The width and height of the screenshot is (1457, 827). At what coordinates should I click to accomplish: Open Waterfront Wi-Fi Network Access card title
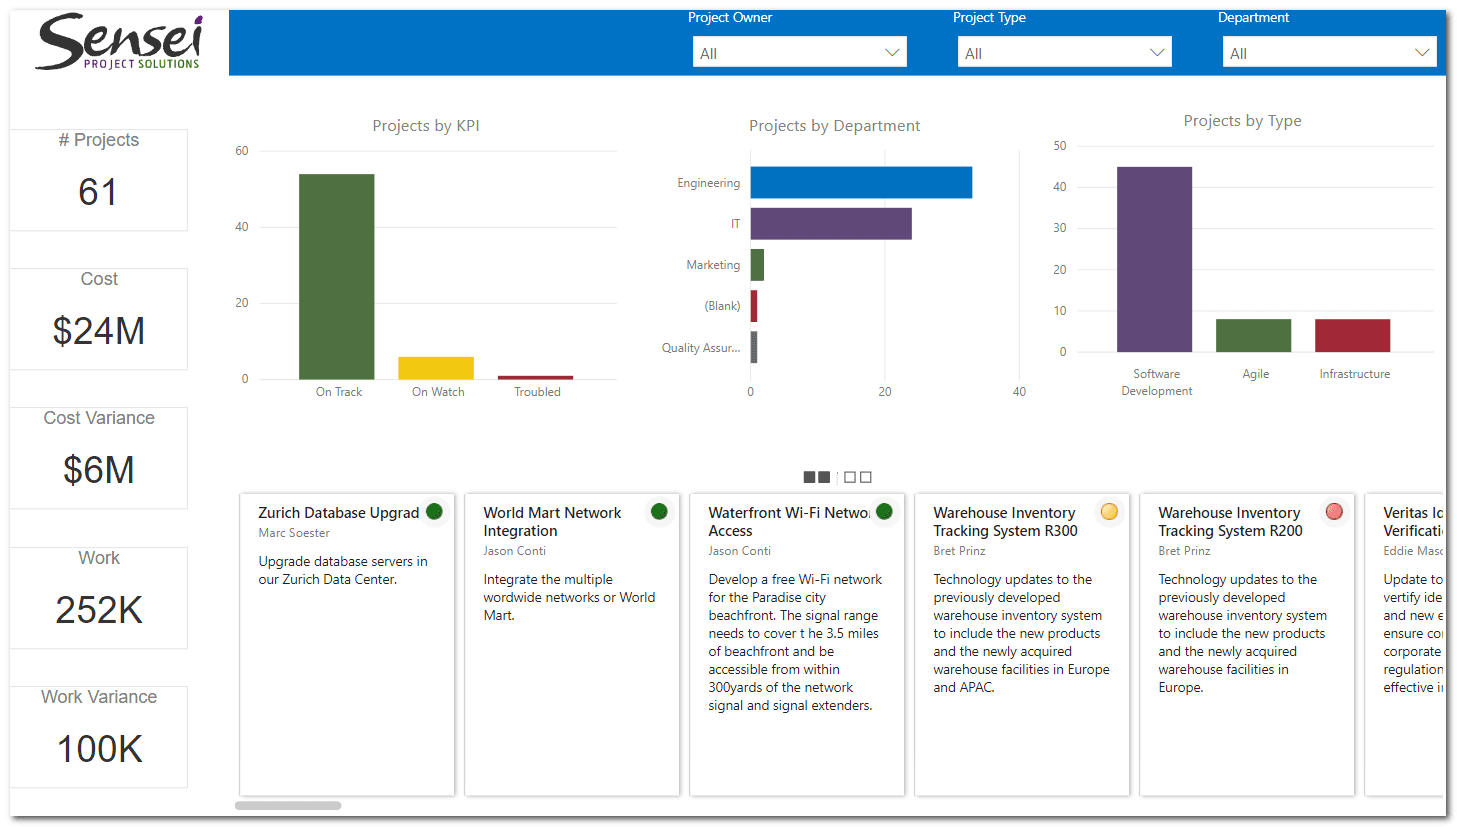789,522
